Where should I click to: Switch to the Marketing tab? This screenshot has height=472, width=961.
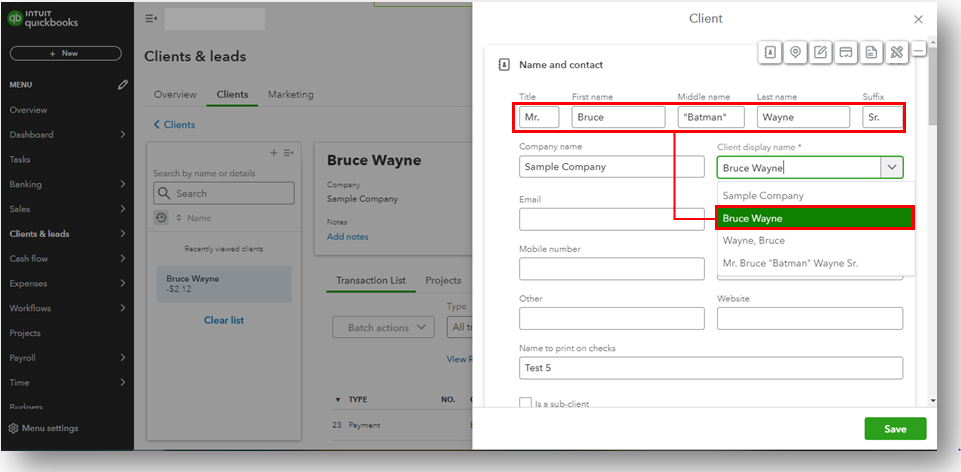(290, 95)
